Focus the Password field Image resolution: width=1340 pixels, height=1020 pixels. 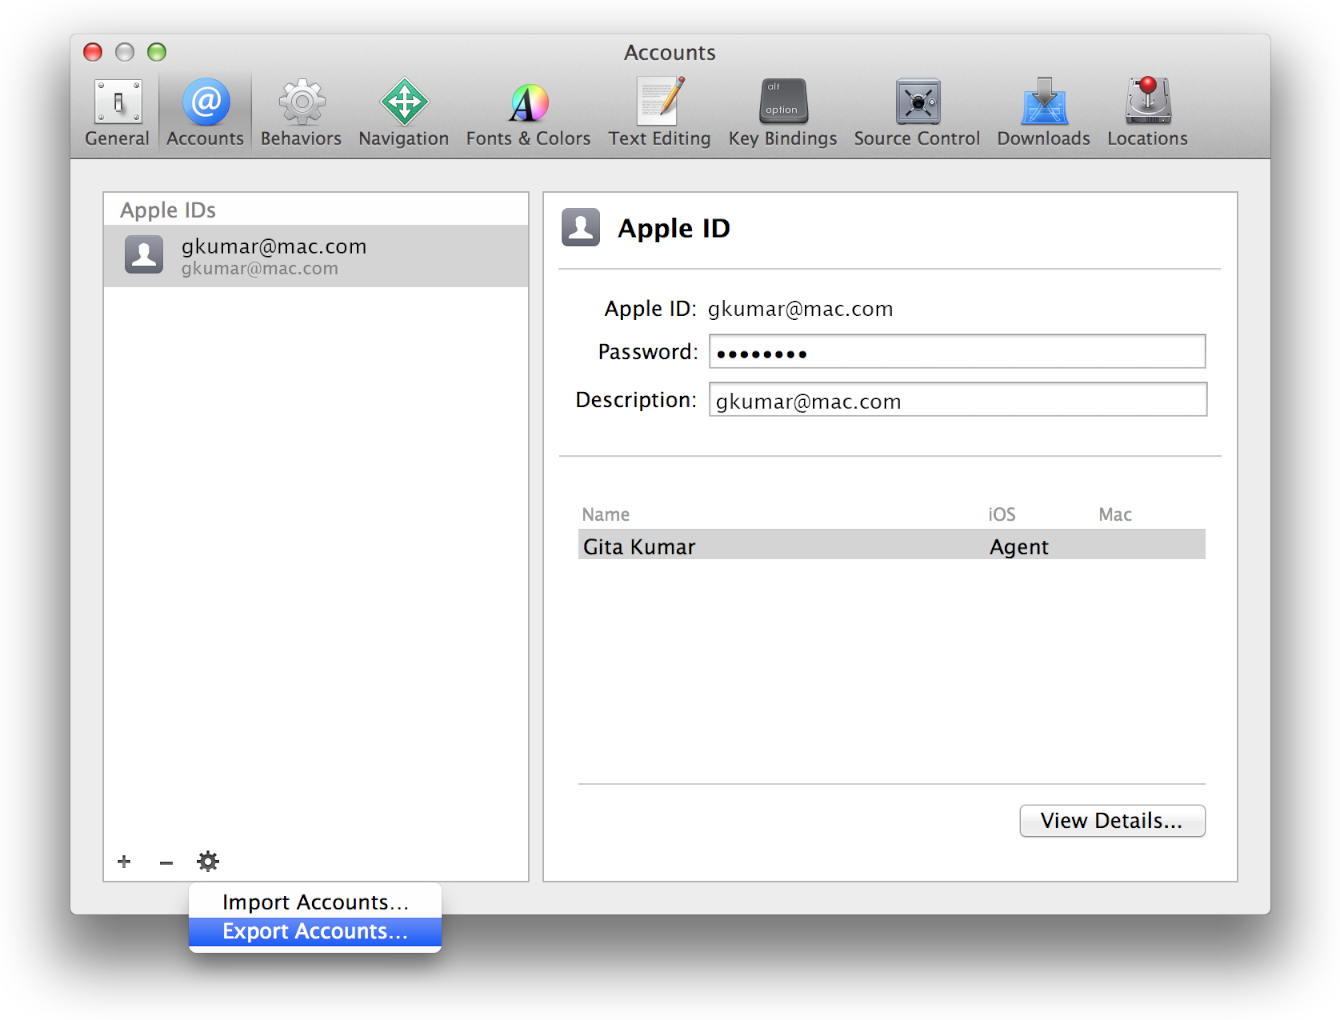point(957,352)
